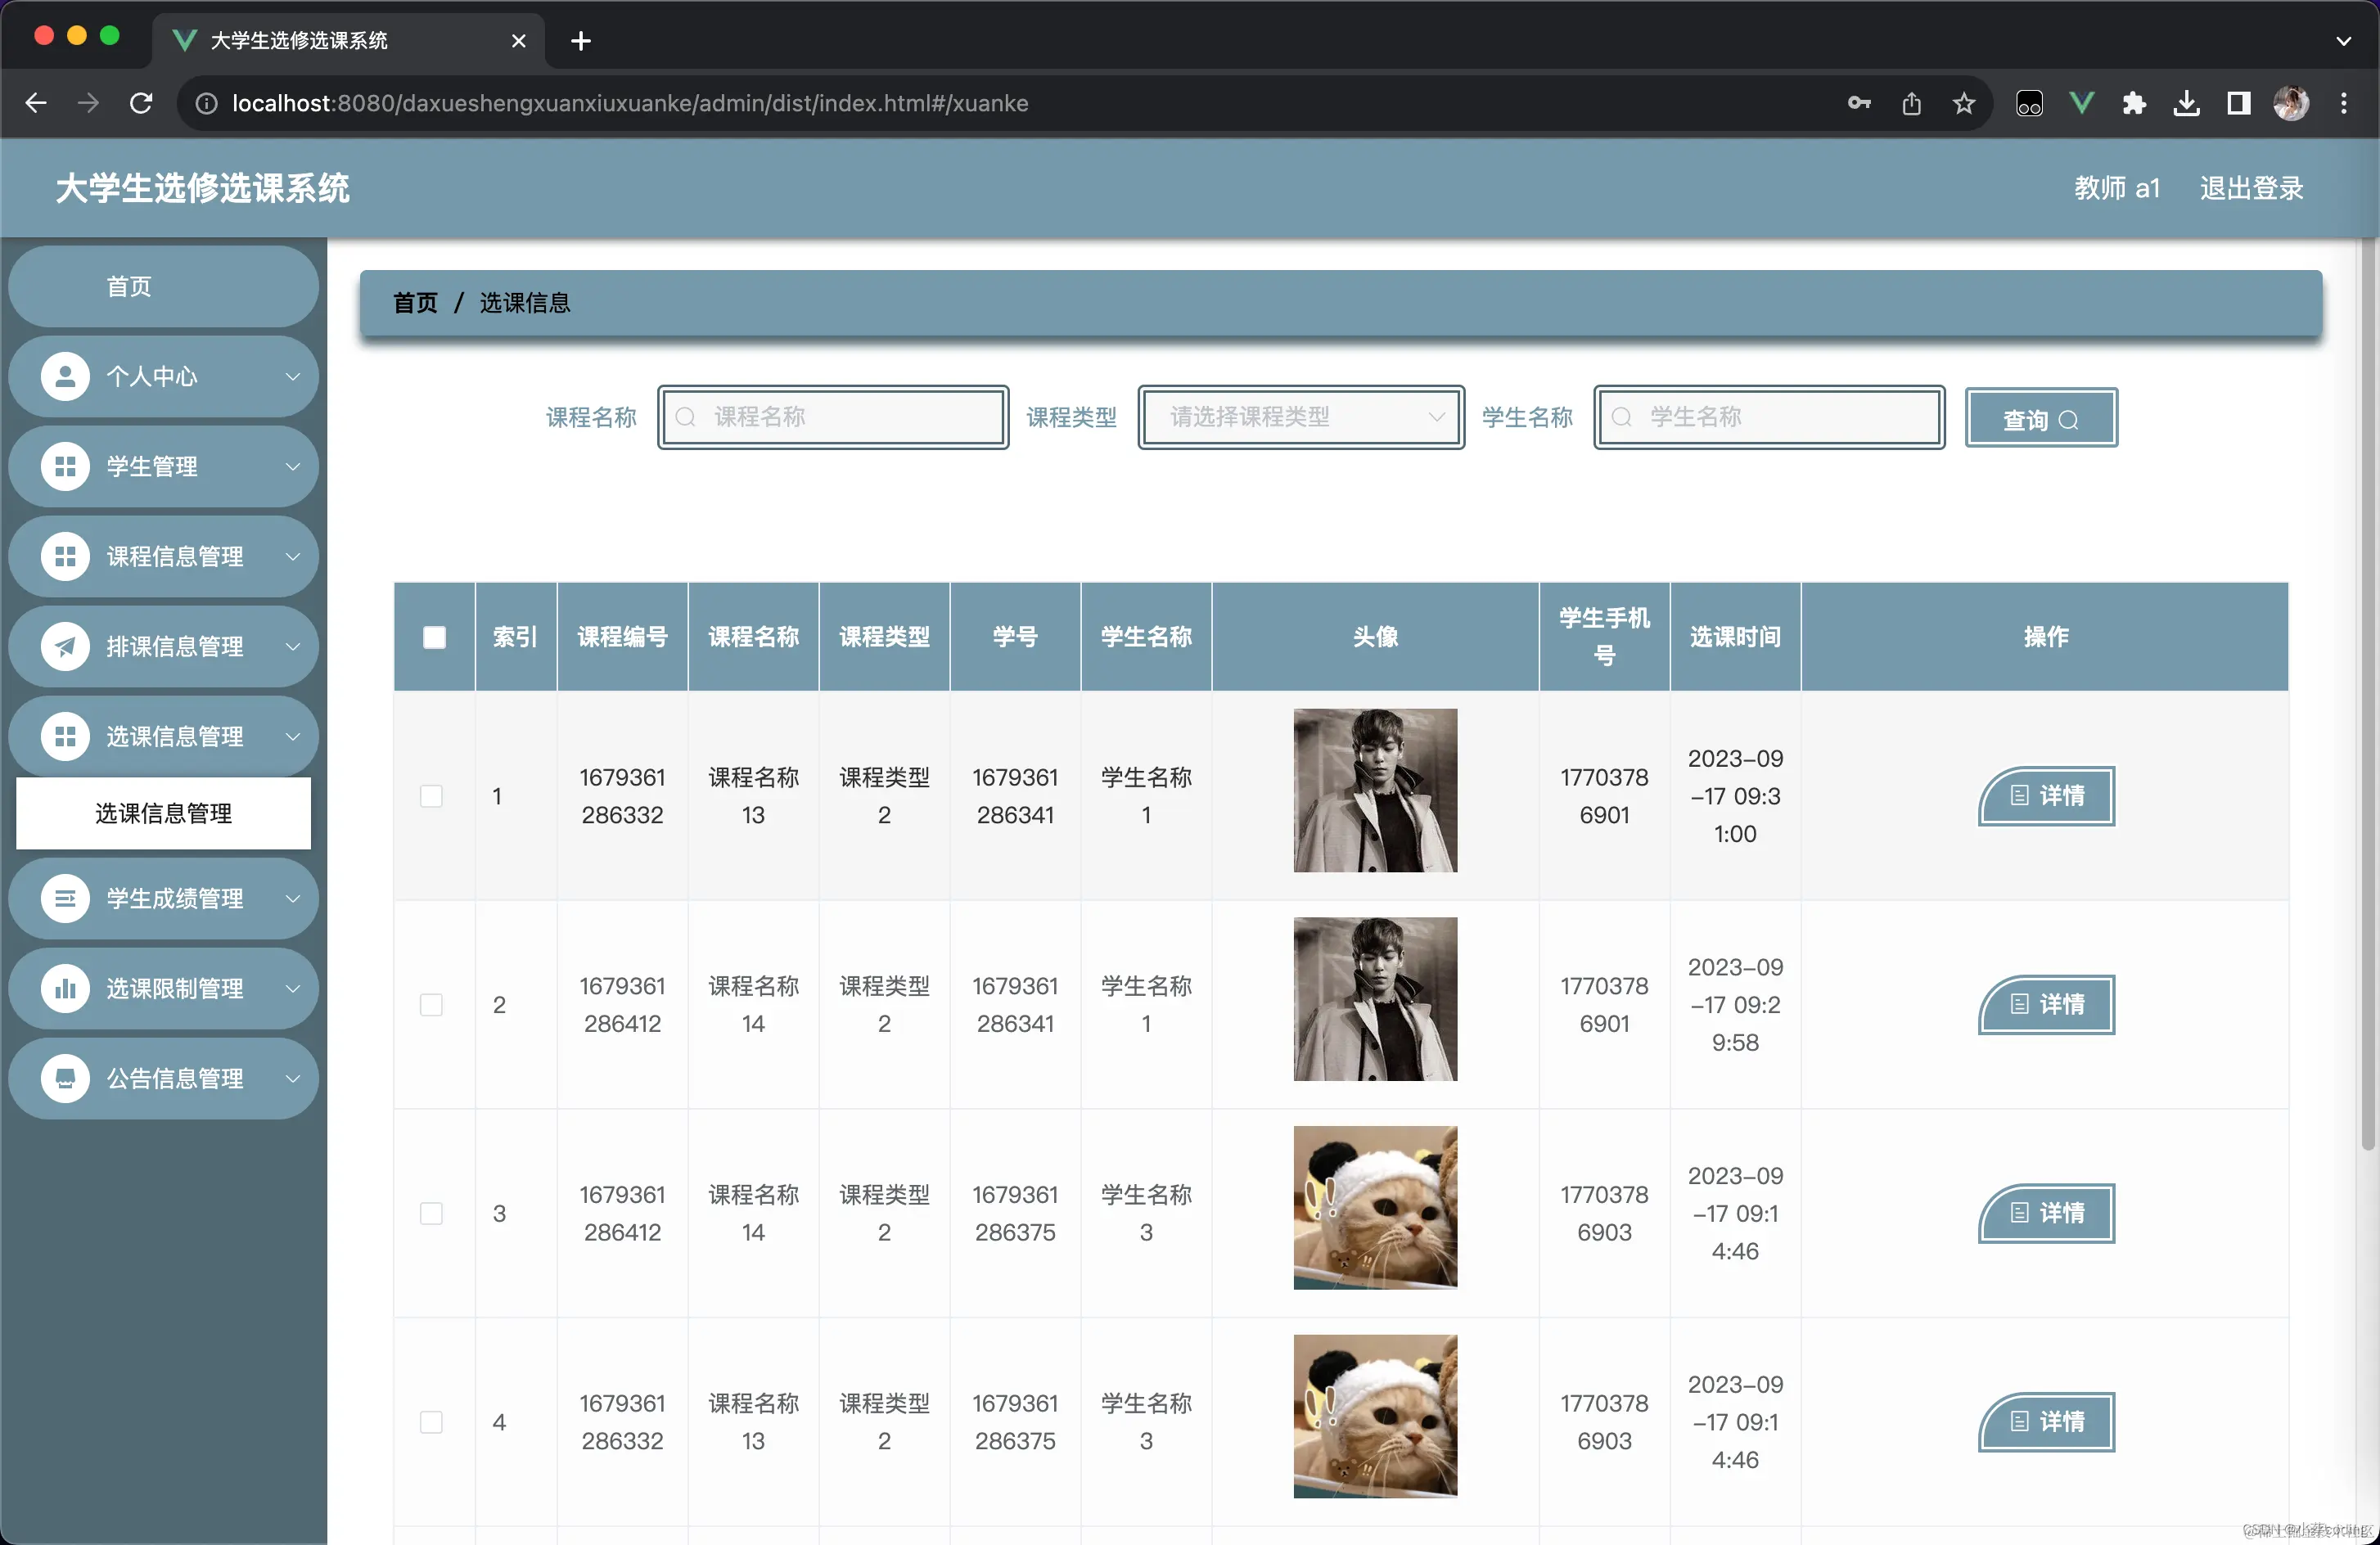Open the 选课信息管理 submenu item

(163, 813)
